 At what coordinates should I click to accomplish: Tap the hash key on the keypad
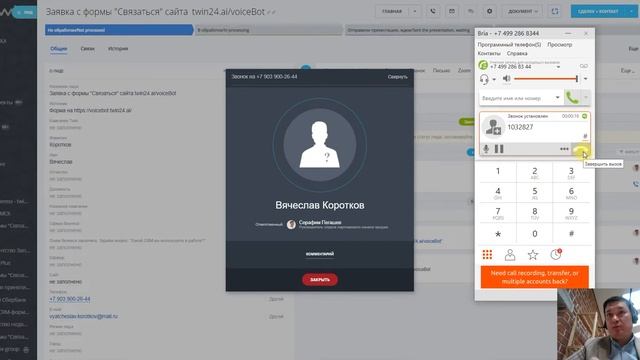(571, 234)
